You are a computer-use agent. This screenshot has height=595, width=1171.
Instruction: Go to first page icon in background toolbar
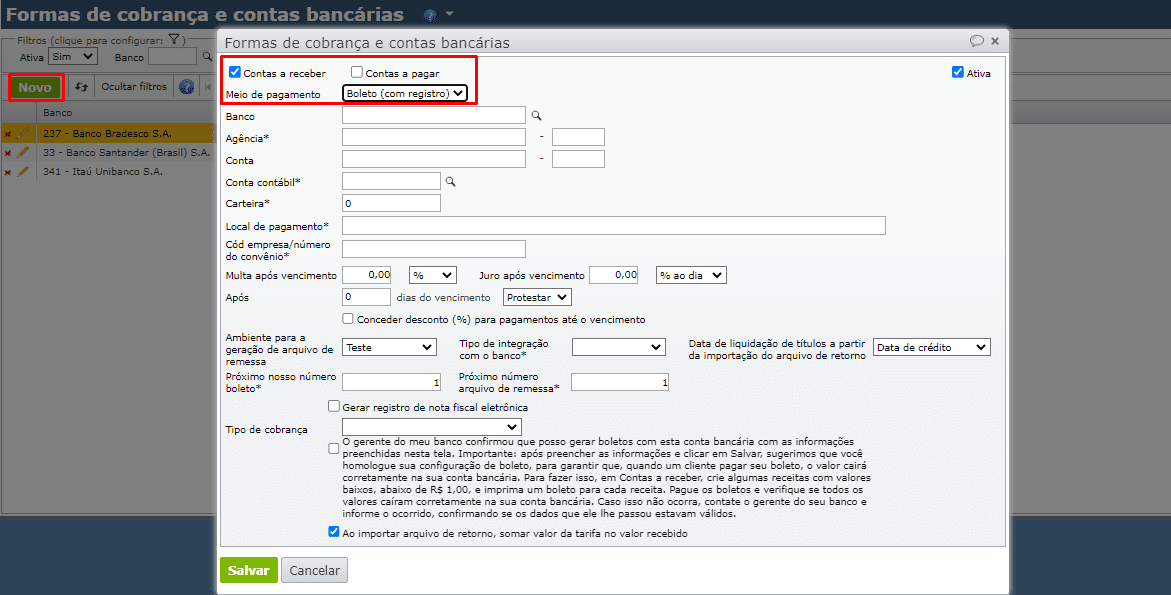208,87
